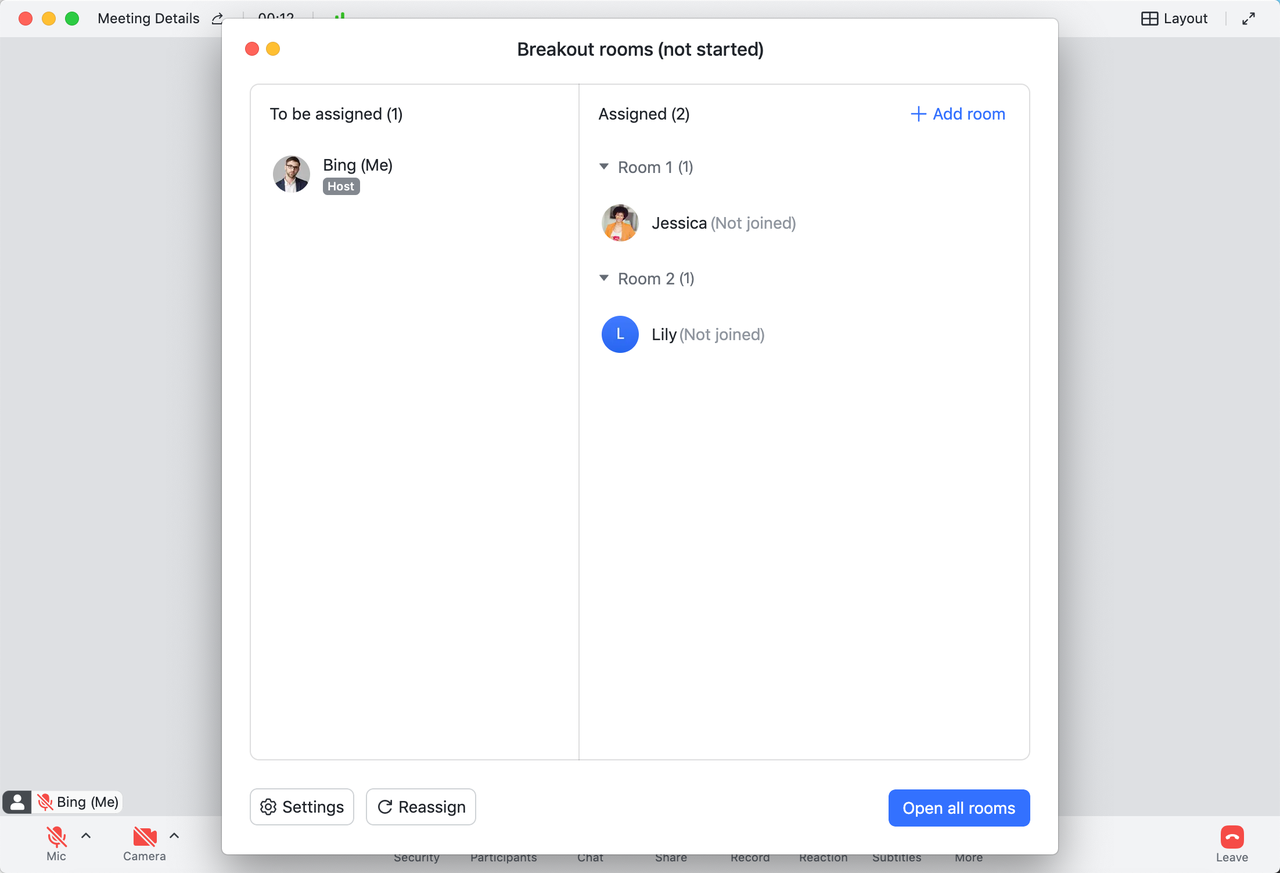1280x873 pixels.
Task: Click the red Leave call icon
Action: [x=1231, y=837]
